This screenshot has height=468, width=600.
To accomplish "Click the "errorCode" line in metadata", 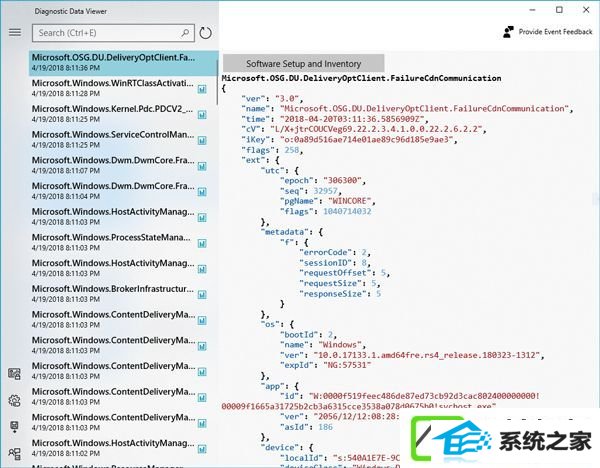I will pyautogui.click(x=333, y=253).
